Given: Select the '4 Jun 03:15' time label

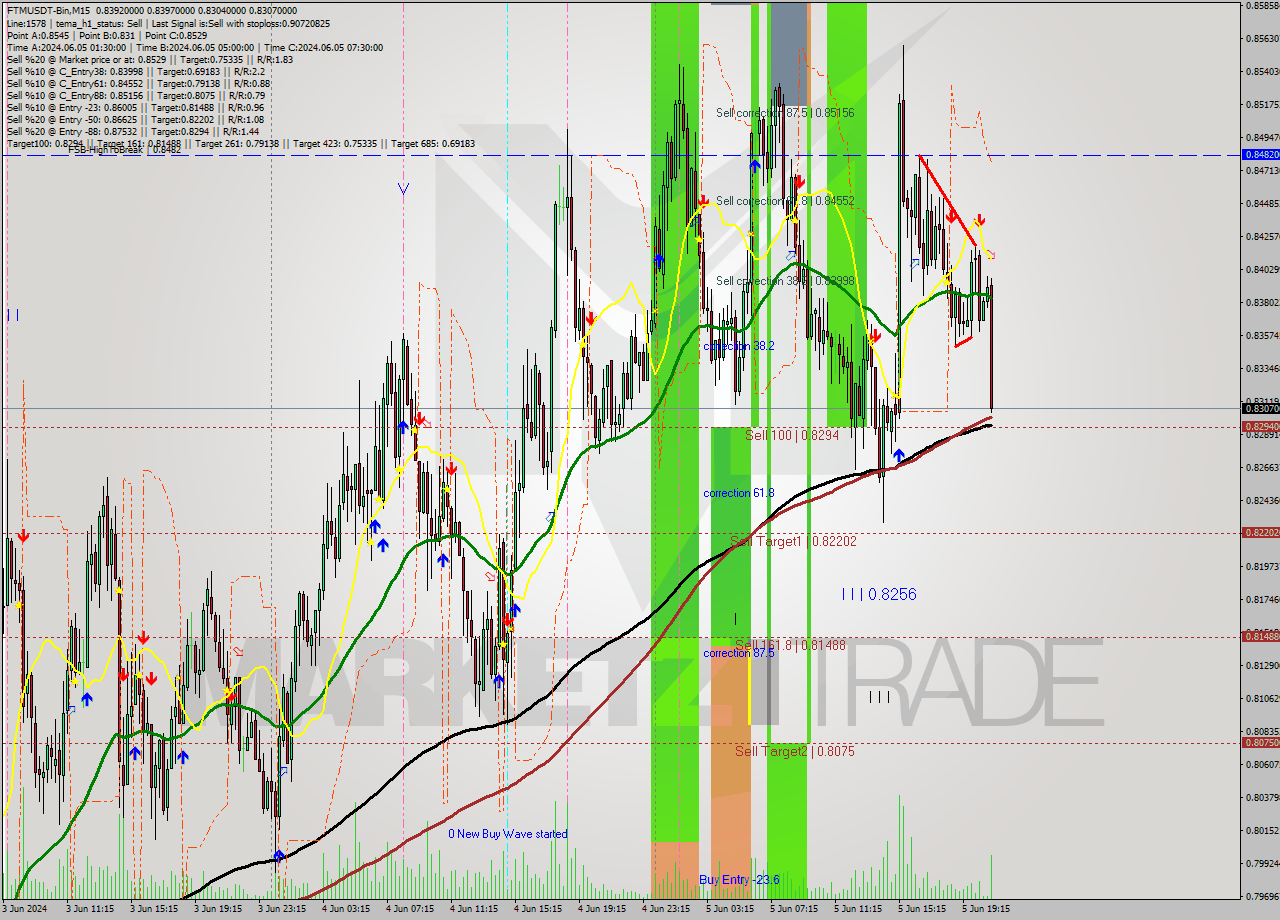Looking at the screenshot, I should tap(348, 910).
